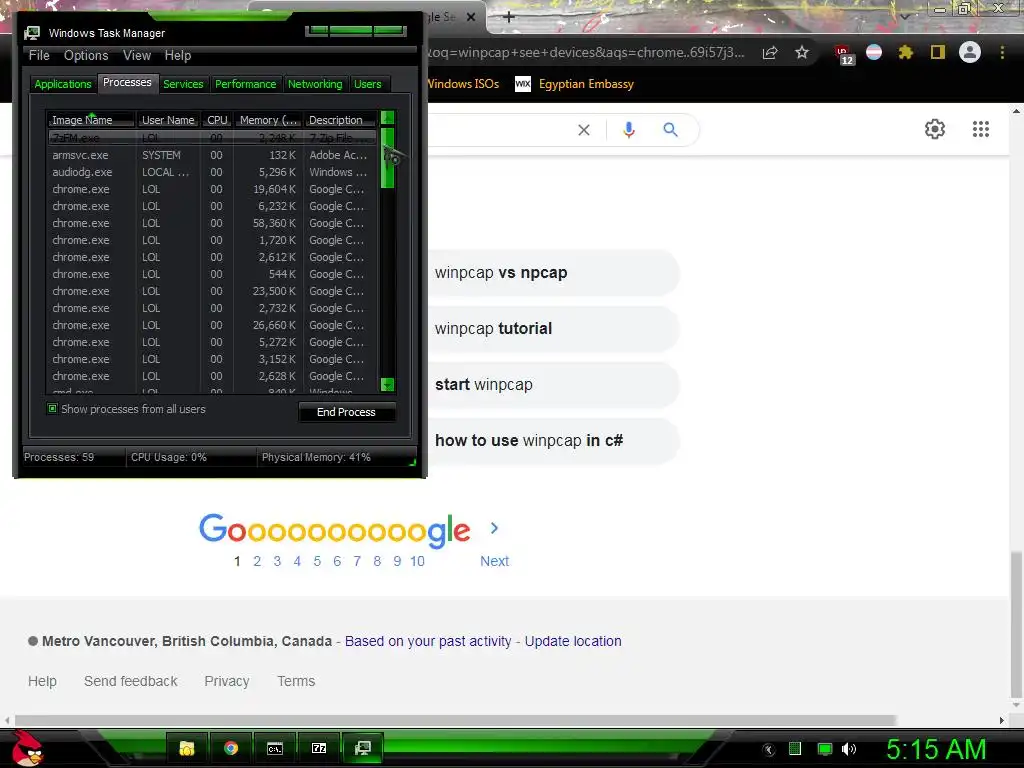
Task: Click Update location link
Action: 573,641
